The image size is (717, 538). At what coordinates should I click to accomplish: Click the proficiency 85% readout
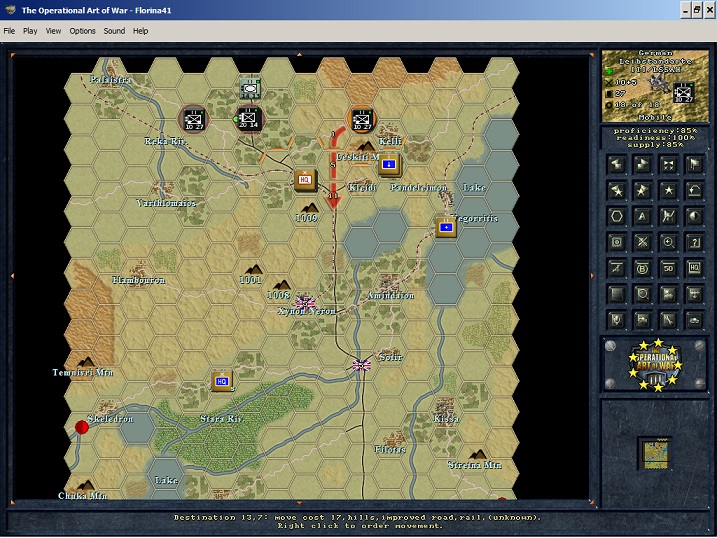pos(655,131)
